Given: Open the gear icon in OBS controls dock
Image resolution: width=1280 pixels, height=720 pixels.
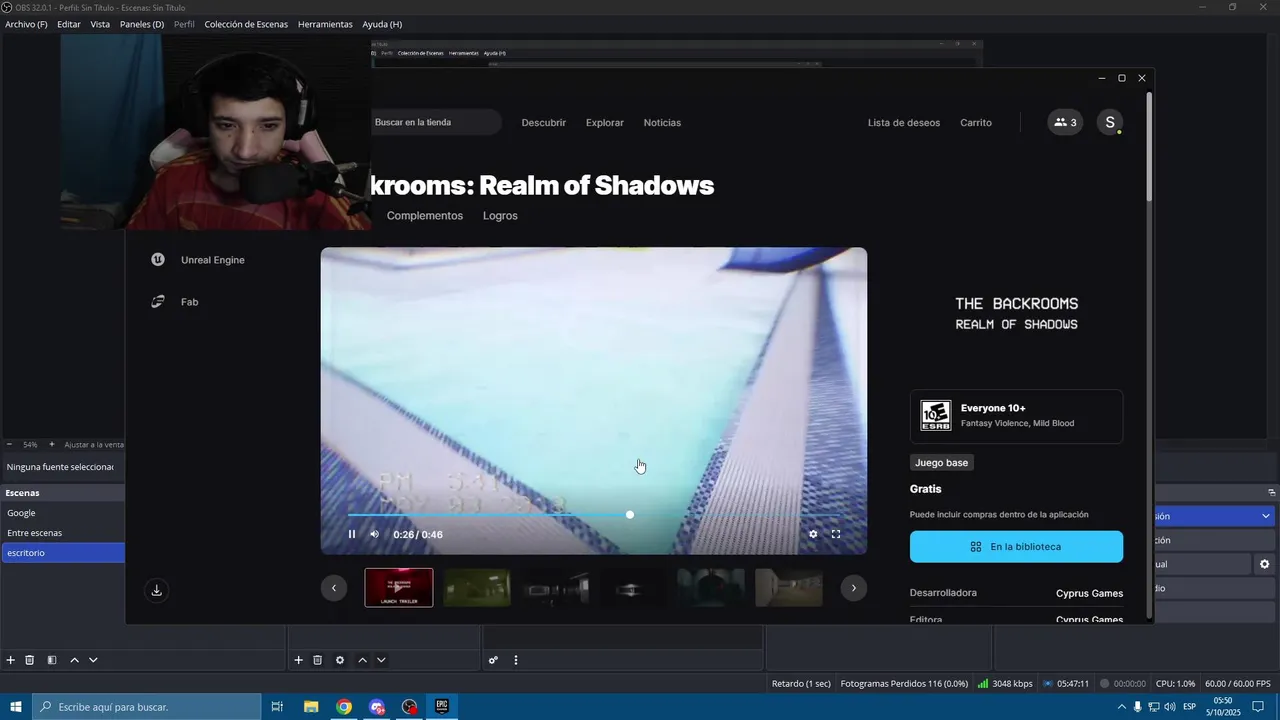Looking at the screenshot, I should (x=1265, y=564).
